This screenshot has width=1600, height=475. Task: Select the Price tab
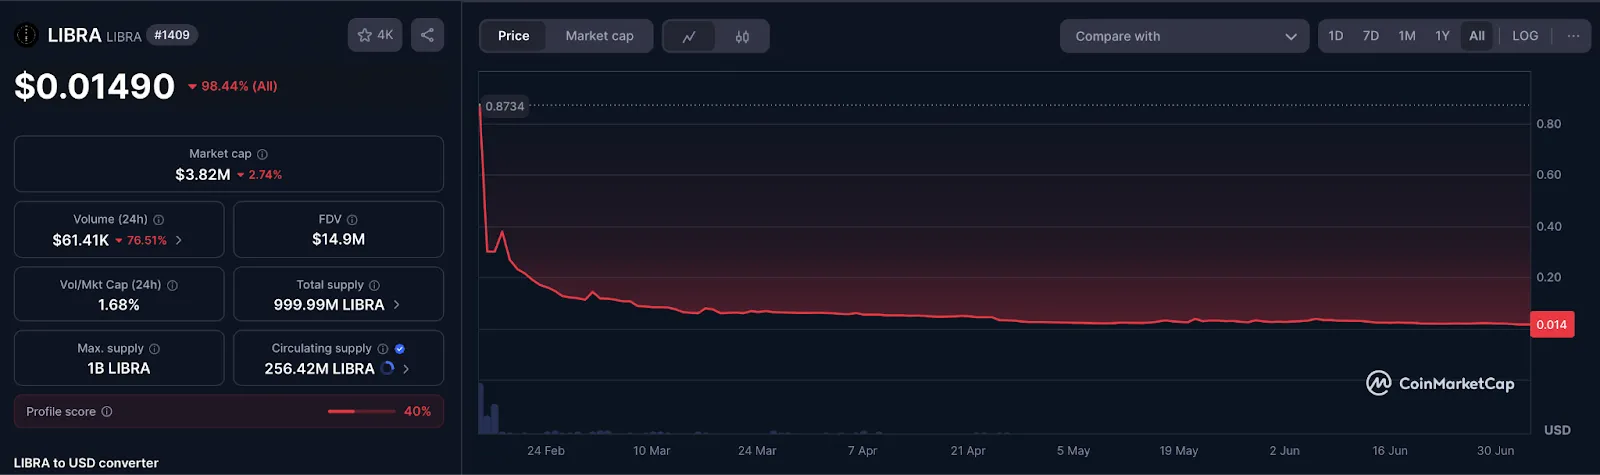click(514, 36)
